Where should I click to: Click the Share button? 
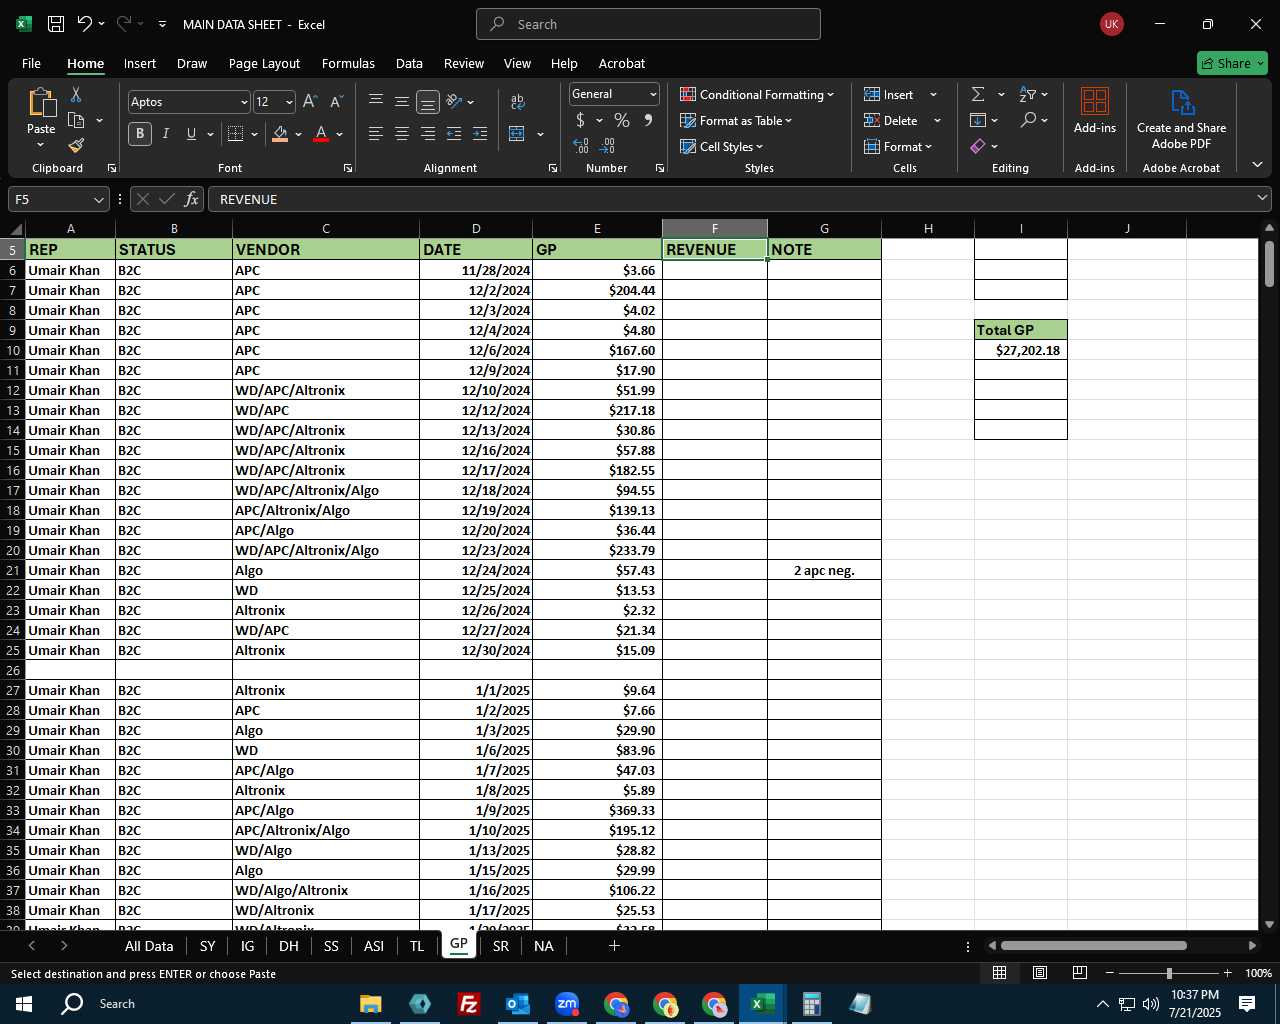click(x=1232, y=63)
